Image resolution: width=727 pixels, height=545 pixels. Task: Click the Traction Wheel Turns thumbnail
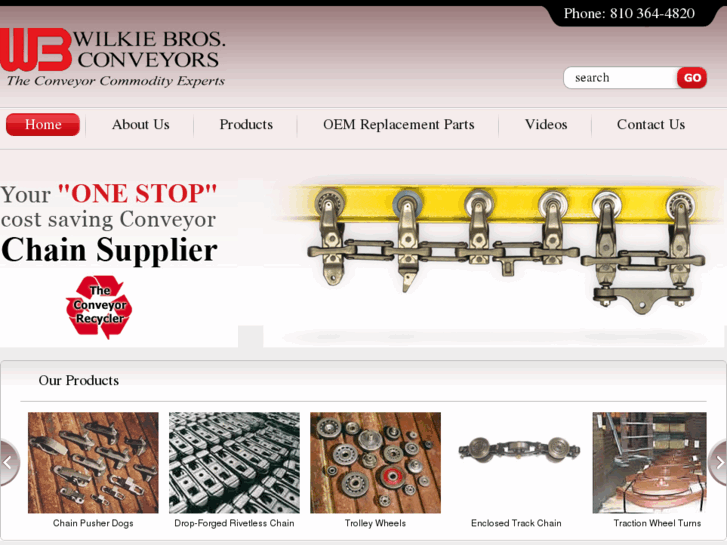point(650,462)
